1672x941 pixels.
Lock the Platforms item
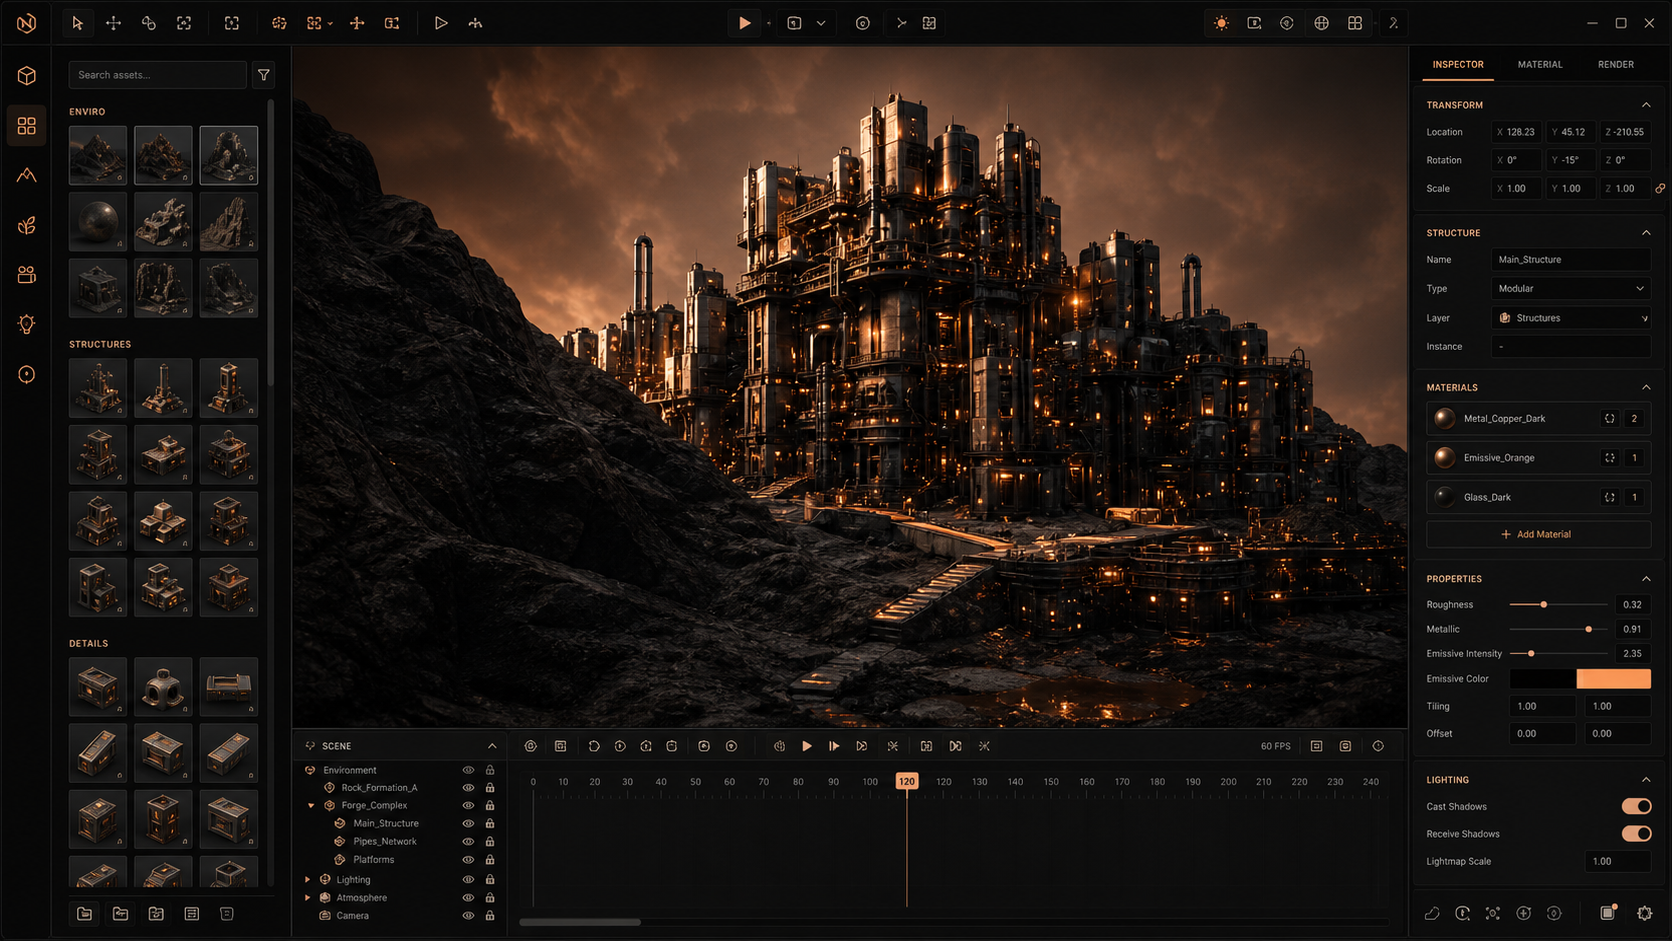[490, 860]
